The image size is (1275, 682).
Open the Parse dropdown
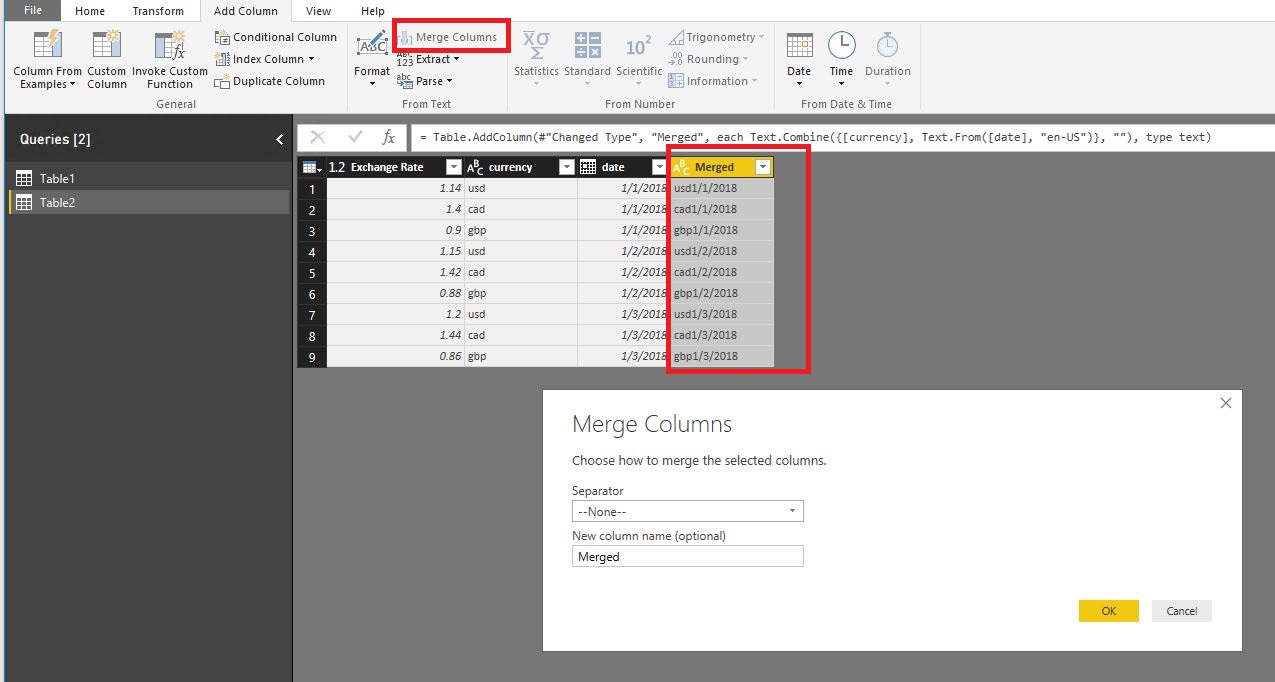(425, 81)
